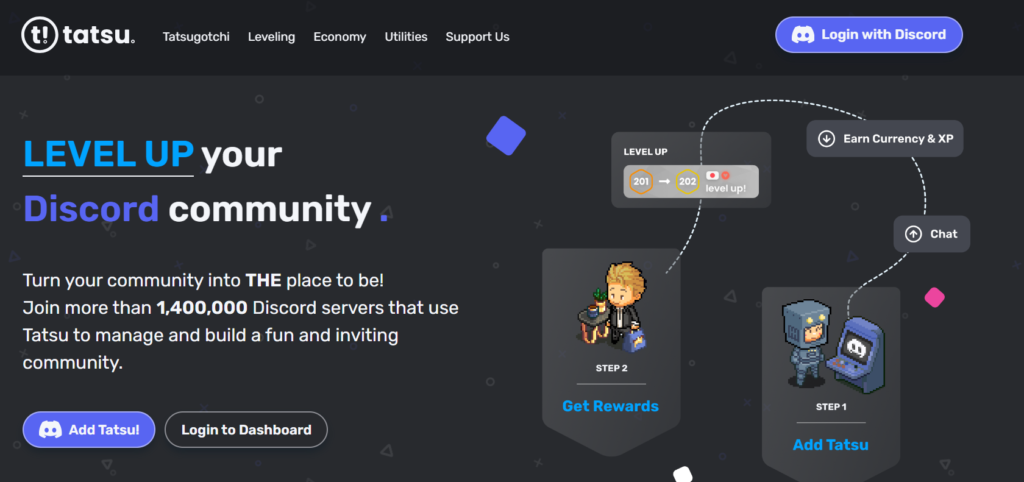Go to Support Us page
The height and width of the screenshot is (482, 1024).
(477, 37)
